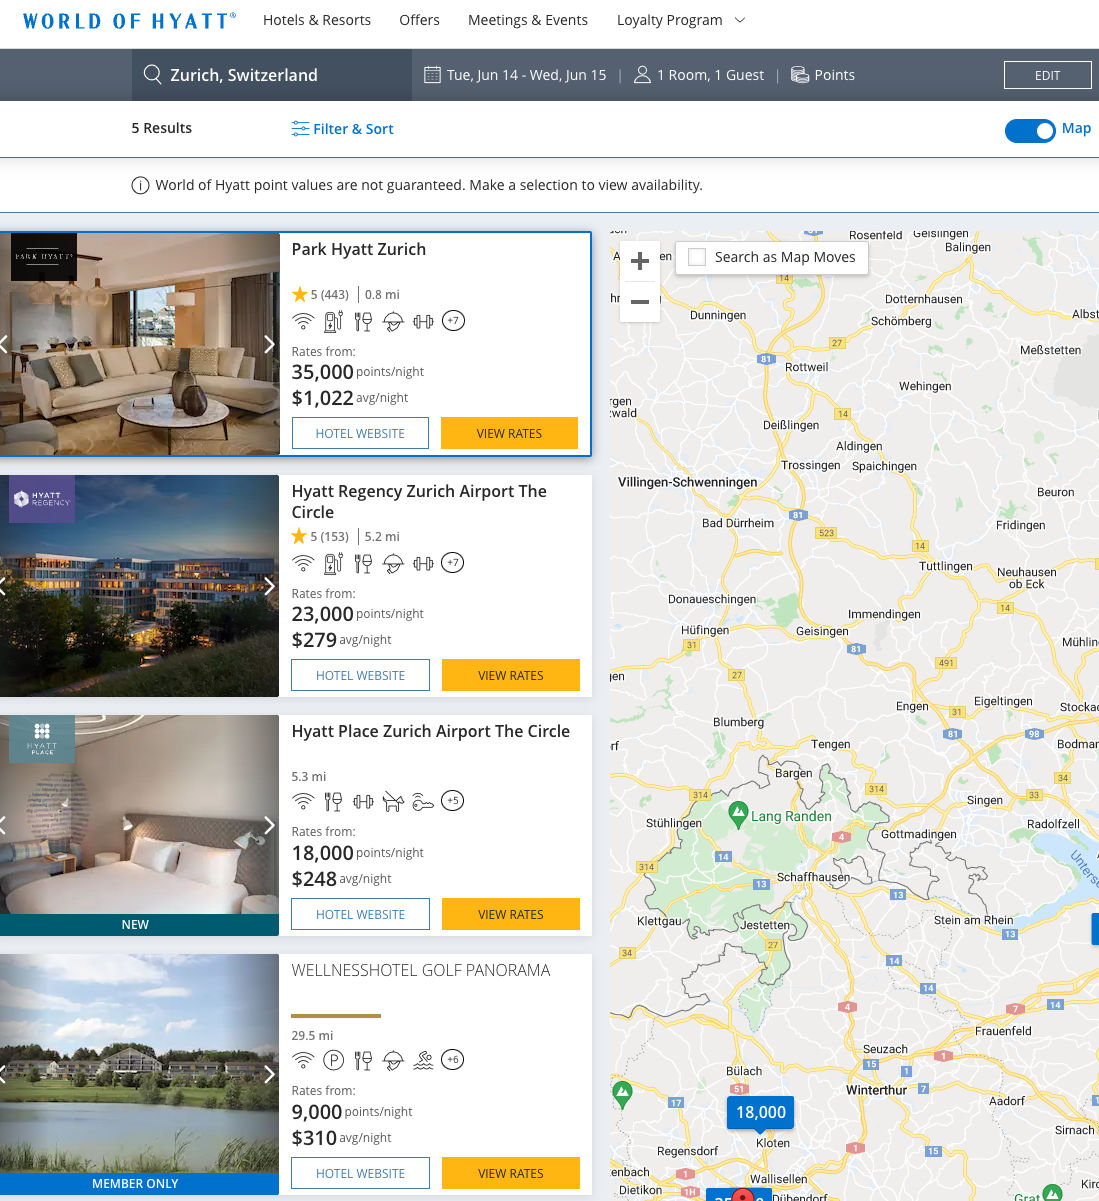Viewport: 1099px width, 1201px height.
Task: Open Hotels & Resorts menu
Action: click(317, 20)
